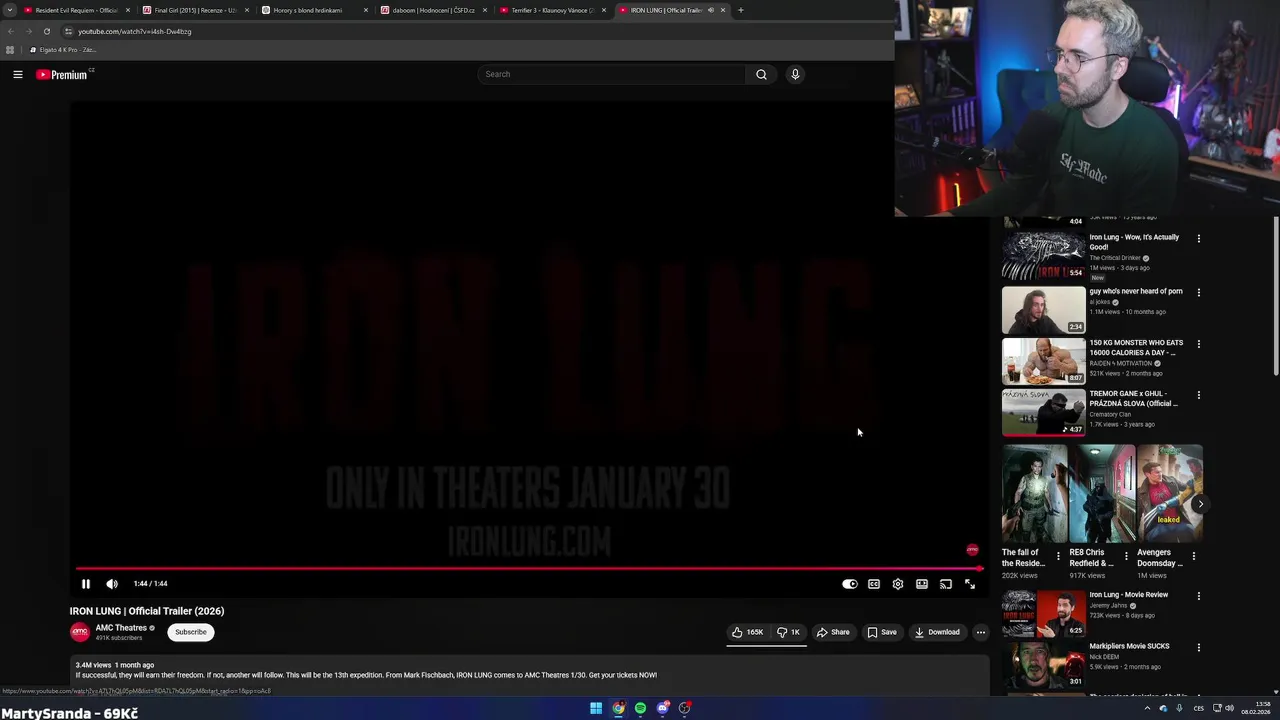Open RE8 Chris Redfield short
Image resolution: width=1280 pixels, height=720 pixels.
(1102, 494)
